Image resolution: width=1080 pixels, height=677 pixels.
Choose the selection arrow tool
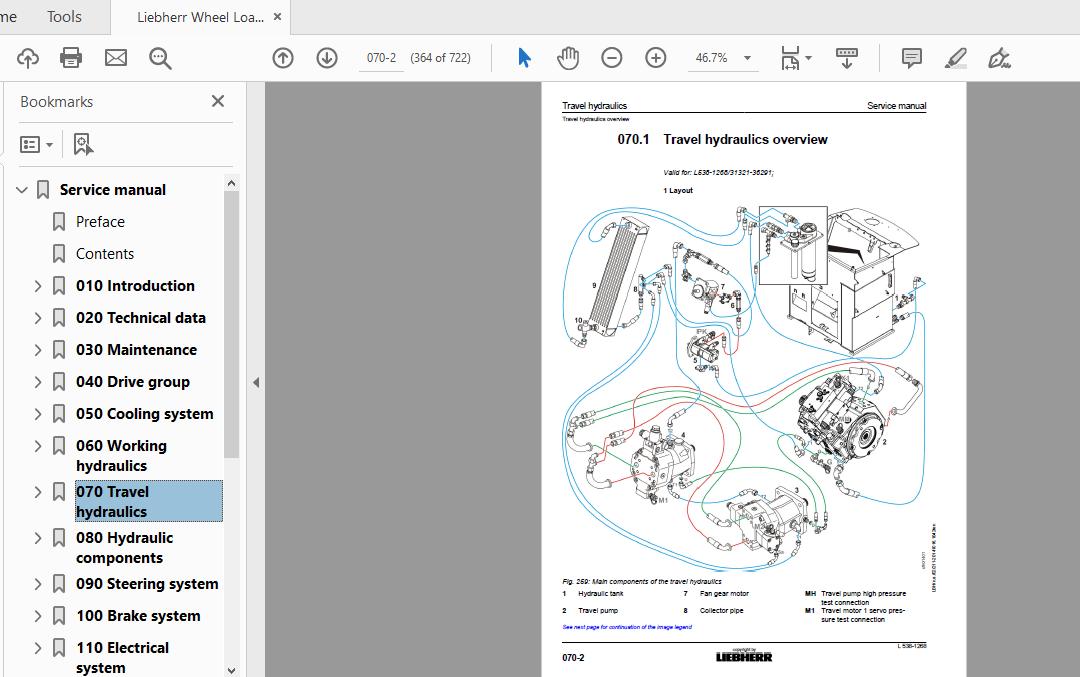(x=524, y=58)
